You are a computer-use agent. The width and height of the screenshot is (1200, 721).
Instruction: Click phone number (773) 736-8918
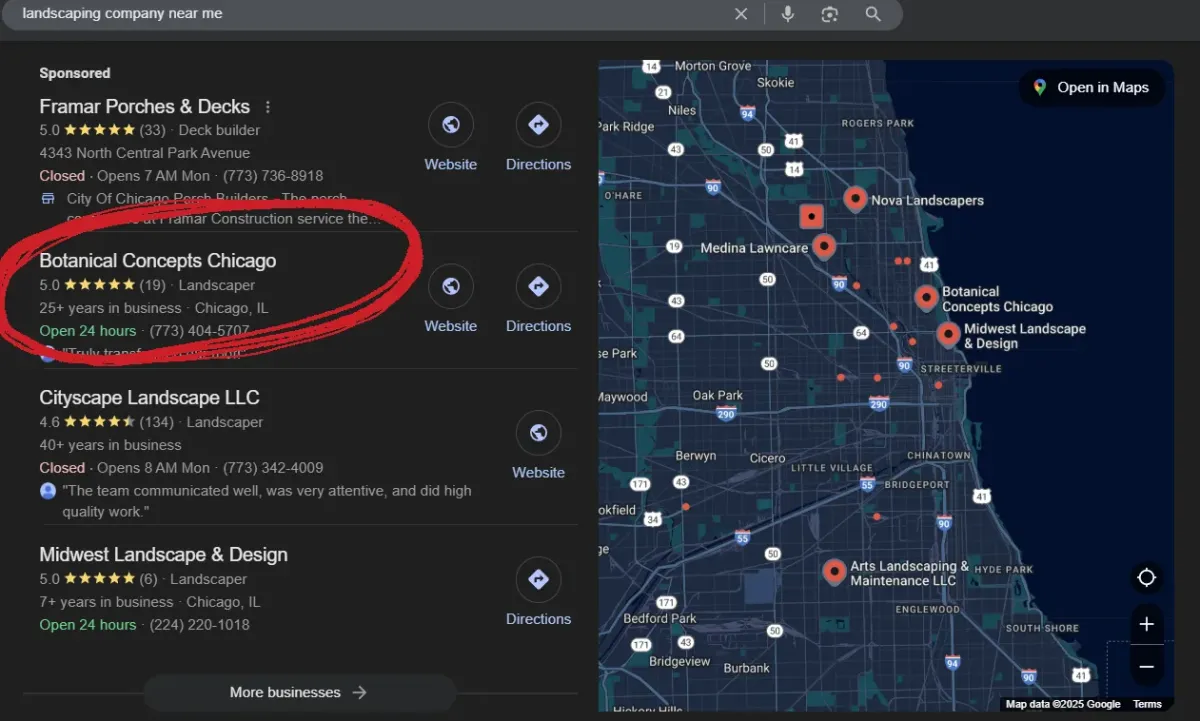pyautogui.click(x=273, y=176)
